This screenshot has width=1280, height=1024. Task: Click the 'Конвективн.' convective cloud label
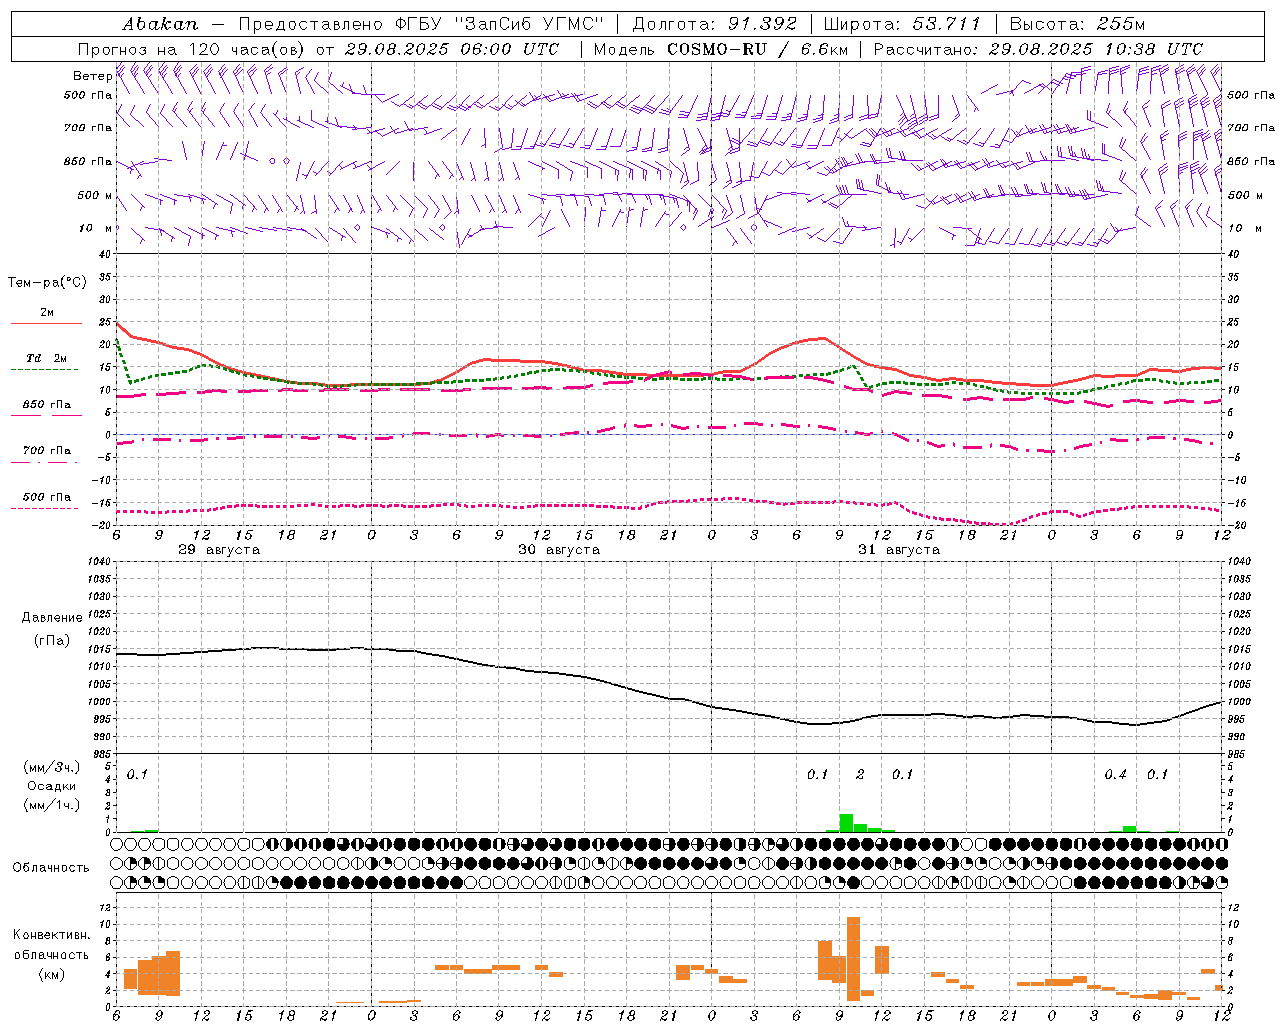(x=51, y=935)
